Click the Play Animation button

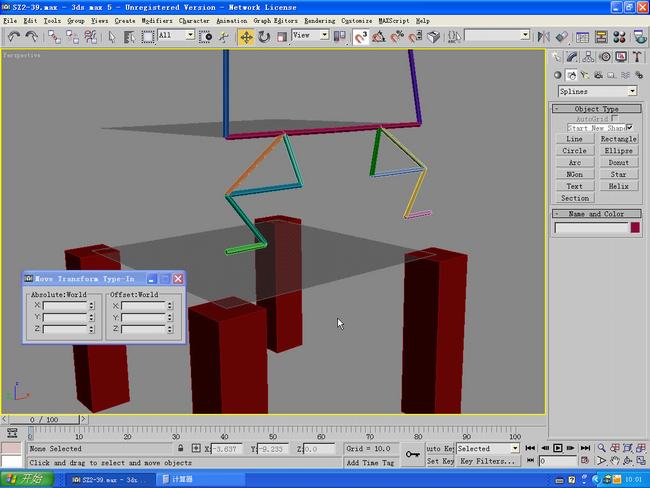point(558,448)
